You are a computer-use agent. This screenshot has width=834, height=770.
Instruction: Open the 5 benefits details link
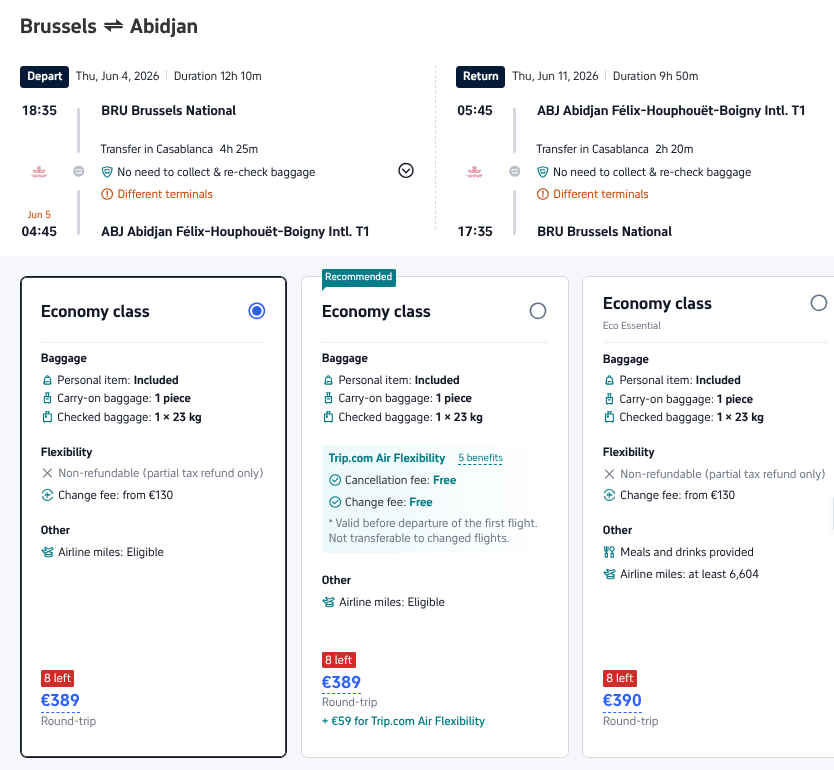[x=480, y=458]
